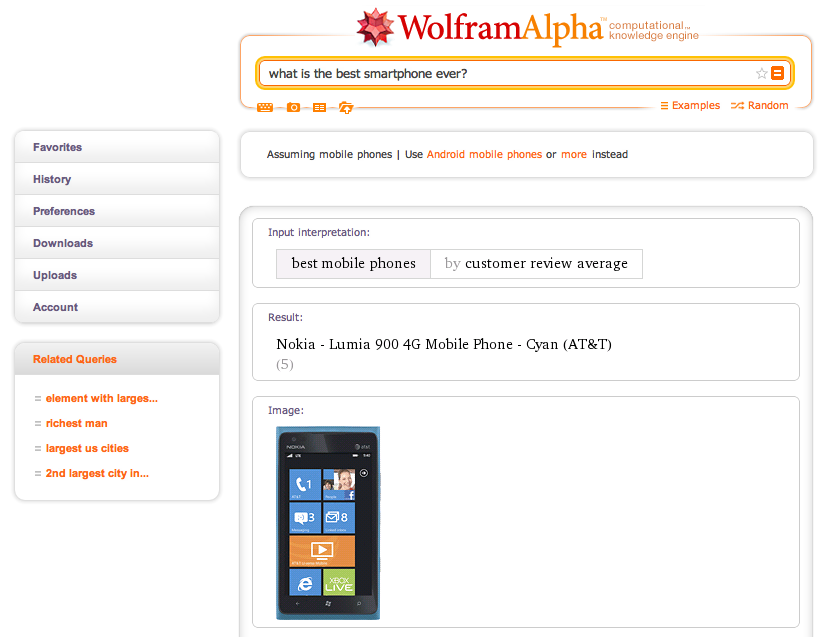Click the Nokia Lumia 900 phone image

point(328,523)
